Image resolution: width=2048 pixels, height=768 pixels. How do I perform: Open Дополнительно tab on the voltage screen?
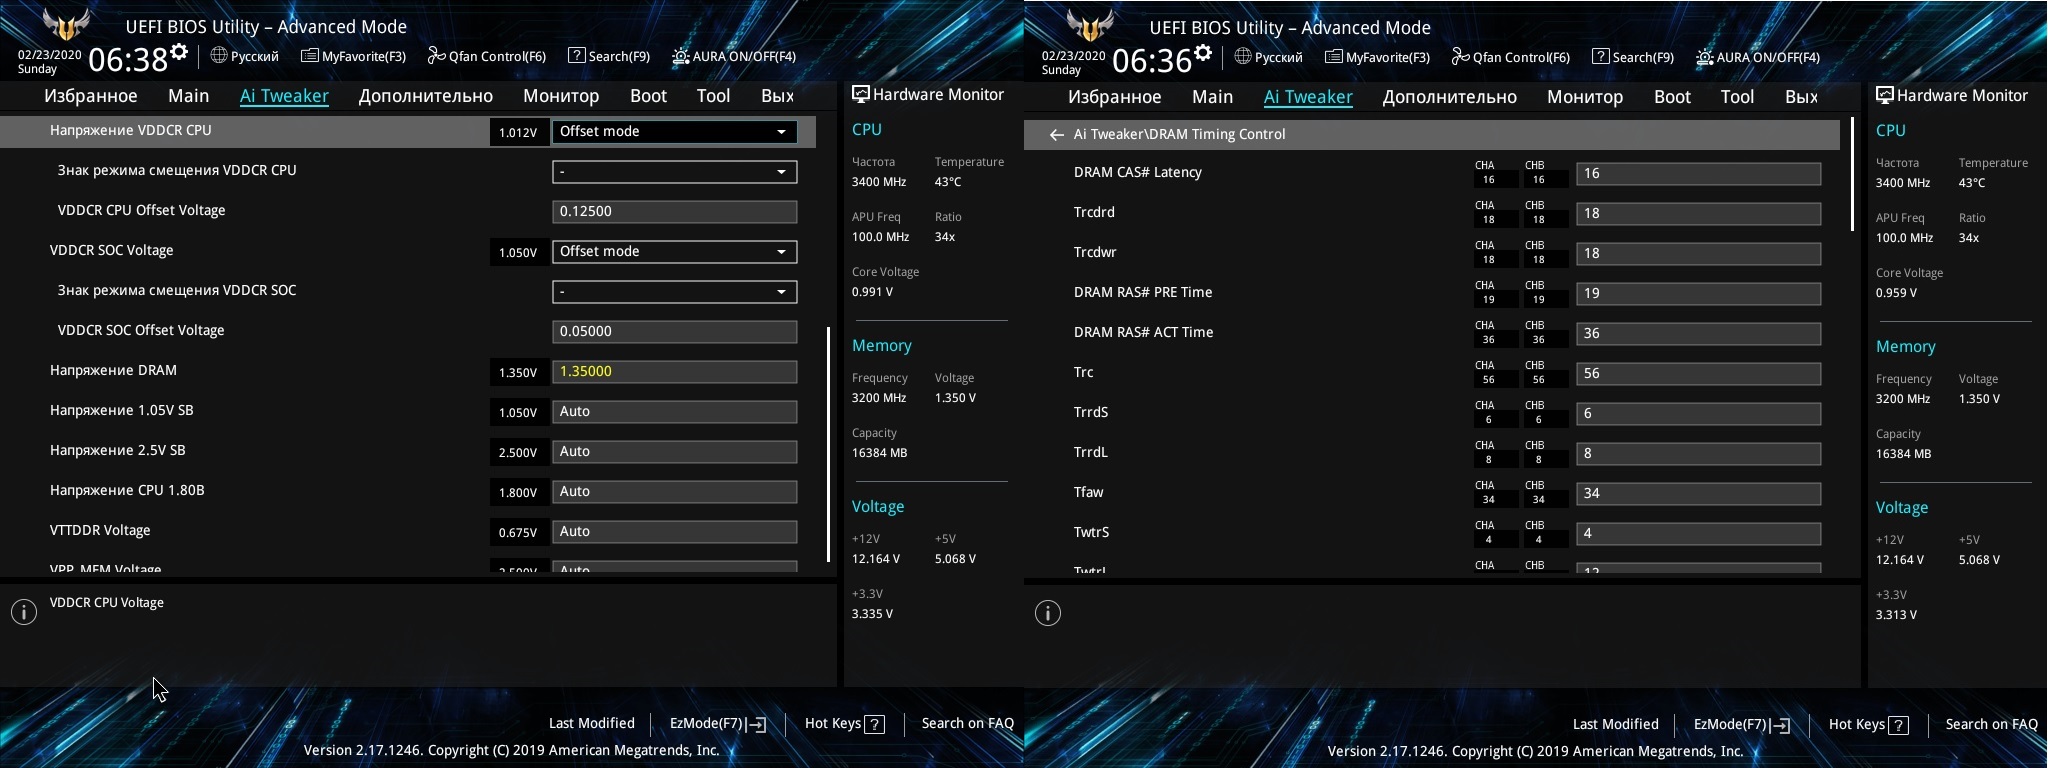click(426, 96)
